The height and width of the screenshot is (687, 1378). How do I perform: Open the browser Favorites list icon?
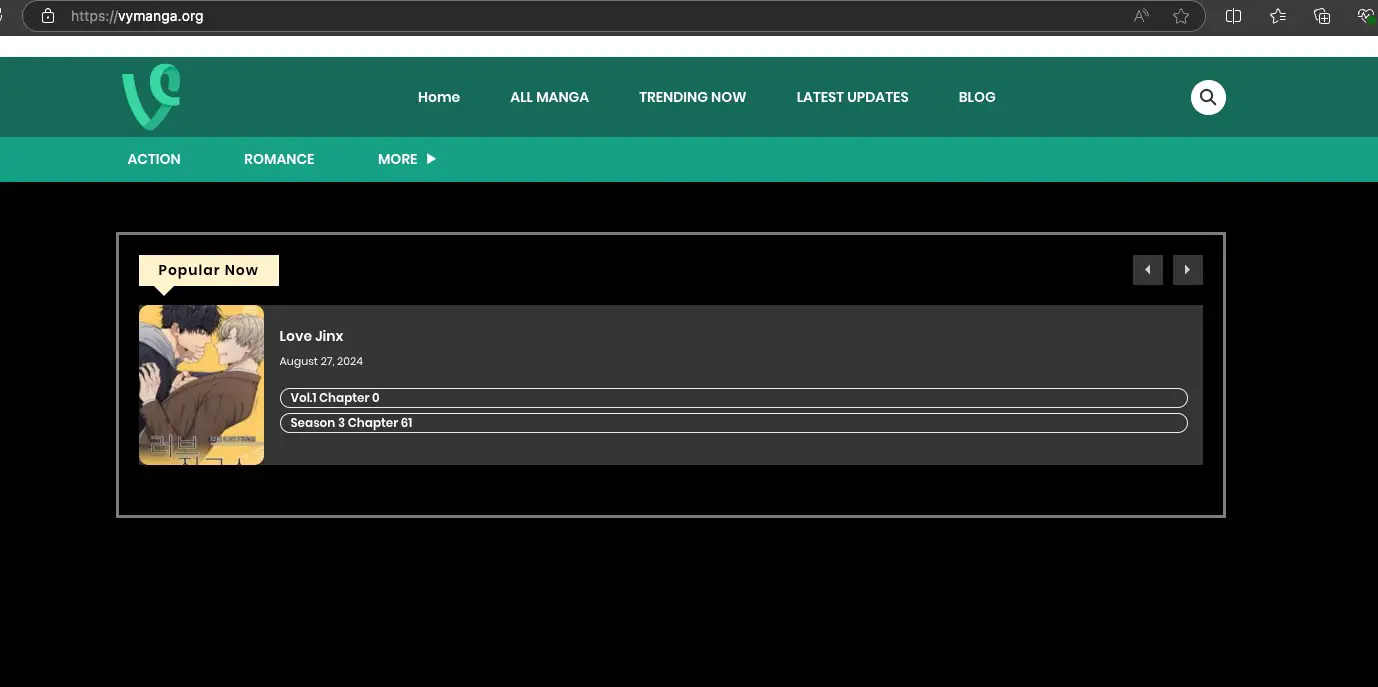click(1278, 16)
